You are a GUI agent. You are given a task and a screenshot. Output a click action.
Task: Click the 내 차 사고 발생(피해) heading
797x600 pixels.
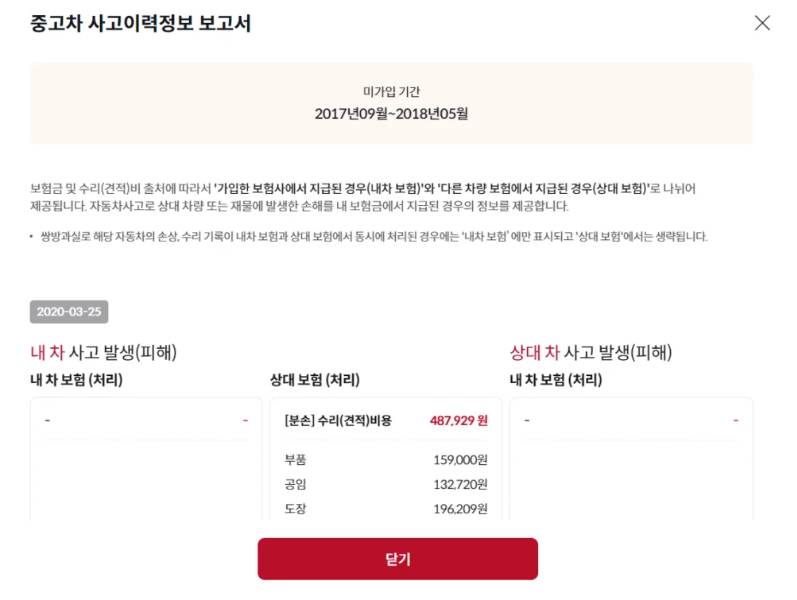(x=111, y=352)
